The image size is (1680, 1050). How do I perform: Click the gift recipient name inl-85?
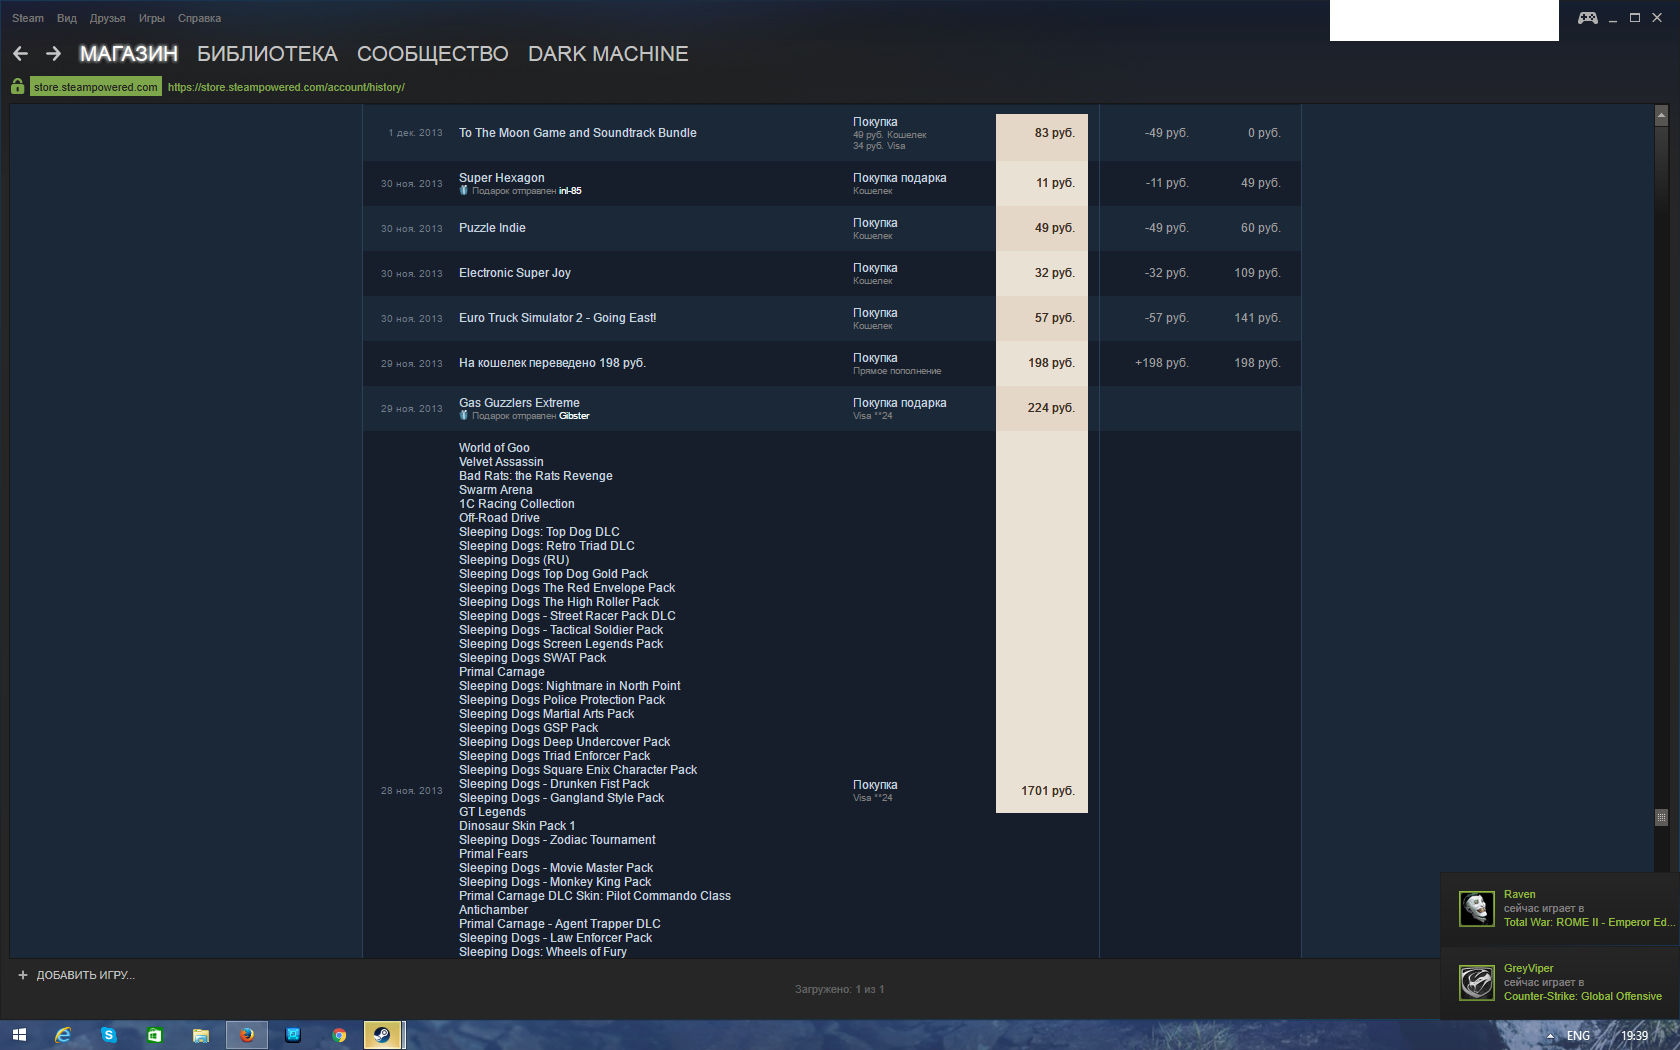coord(570,191)
